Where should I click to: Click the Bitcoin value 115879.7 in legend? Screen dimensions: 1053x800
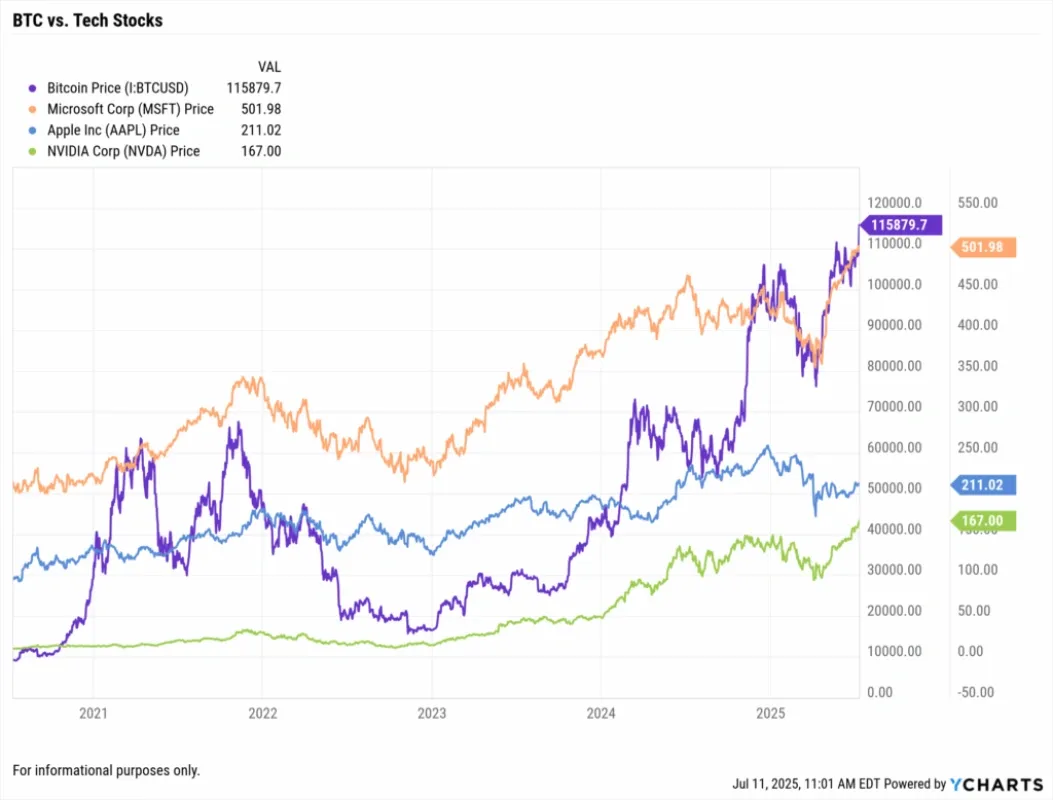tap(254, 88)
